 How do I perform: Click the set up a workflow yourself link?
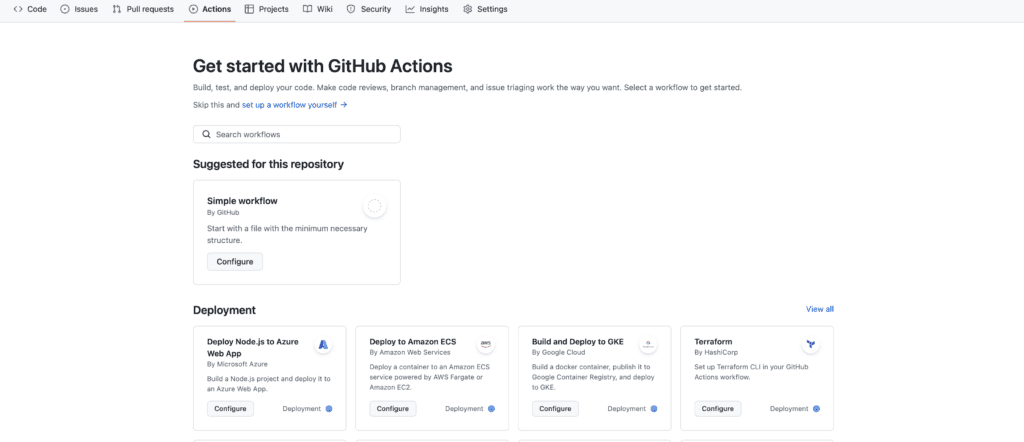pyautogui.click(x=295, y=104)
